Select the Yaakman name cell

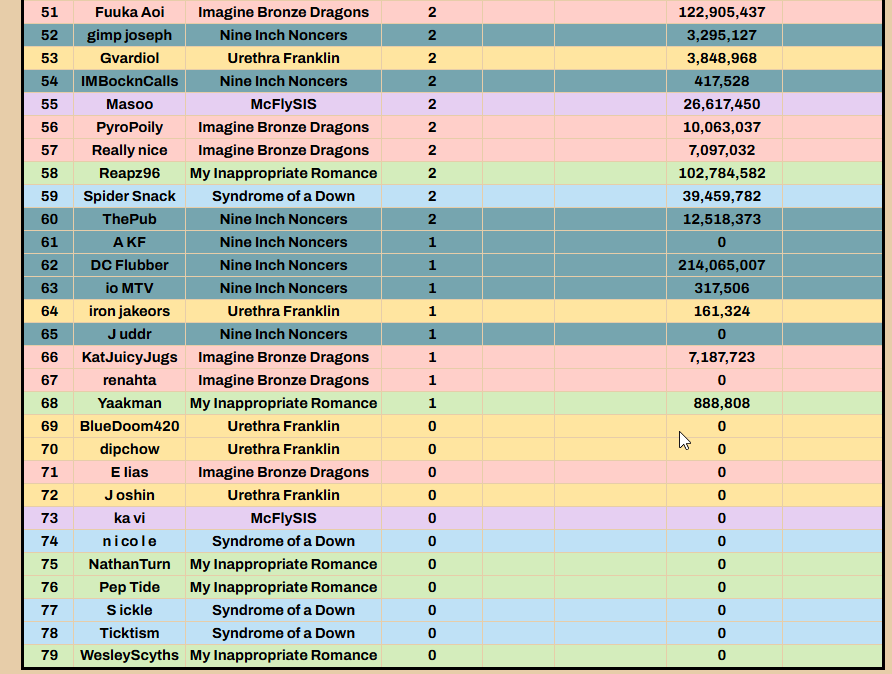pyautogui.click(x=130, y=404)
